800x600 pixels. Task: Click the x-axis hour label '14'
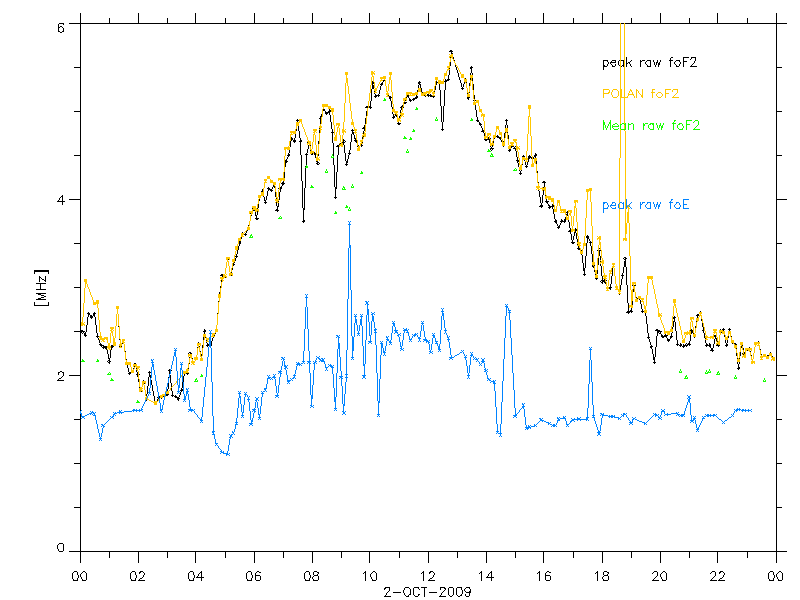[x=486, y=577]
